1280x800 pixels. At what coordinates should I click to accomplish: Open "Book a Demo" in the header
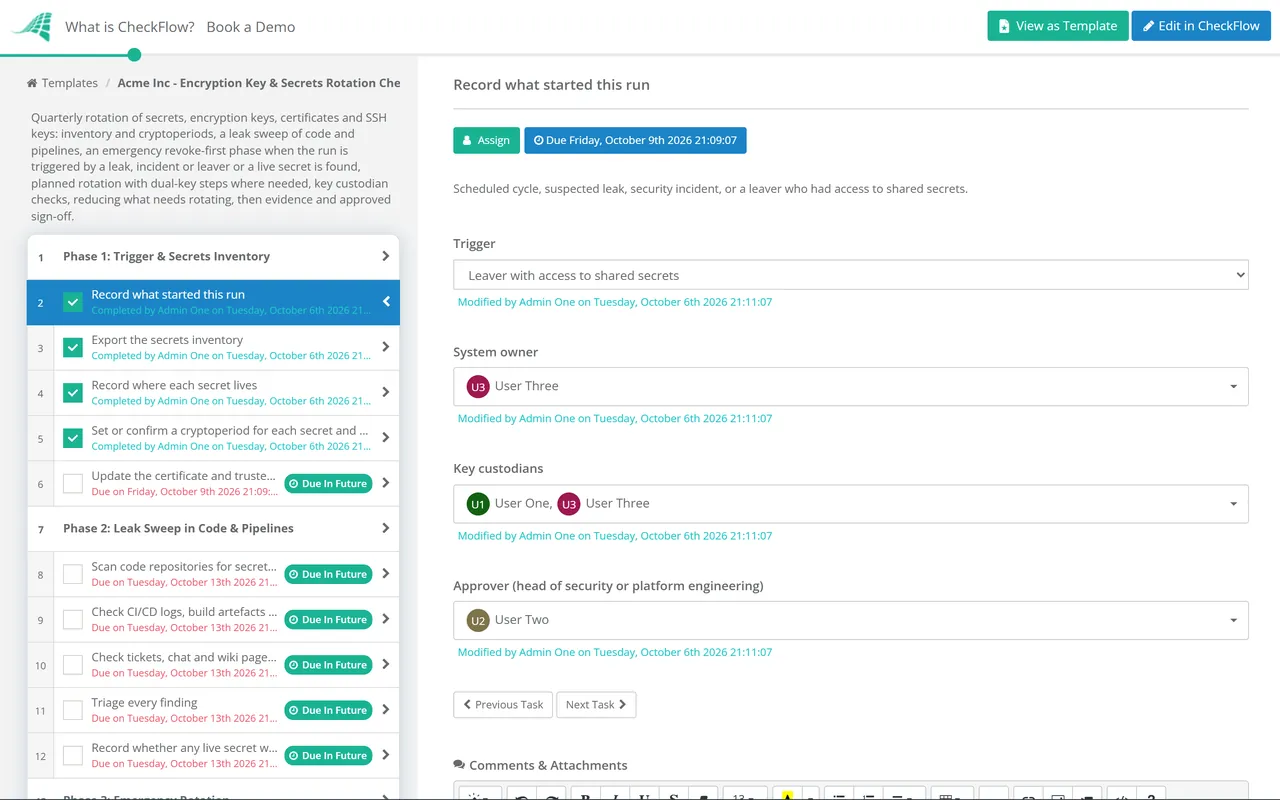(251, 27)
